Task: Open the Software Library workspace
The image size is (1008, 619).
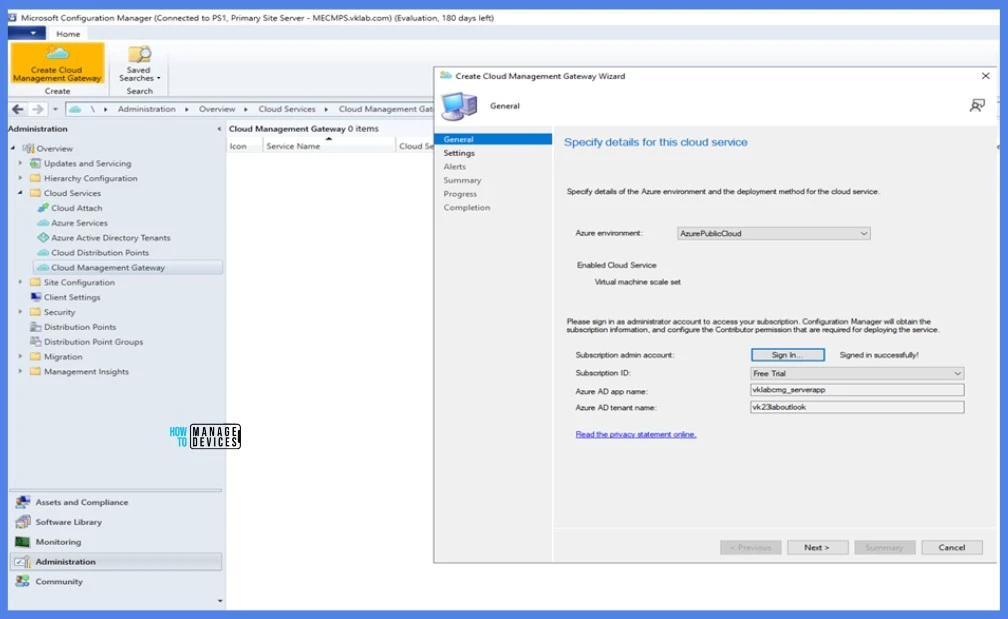Action: point(68,522)
